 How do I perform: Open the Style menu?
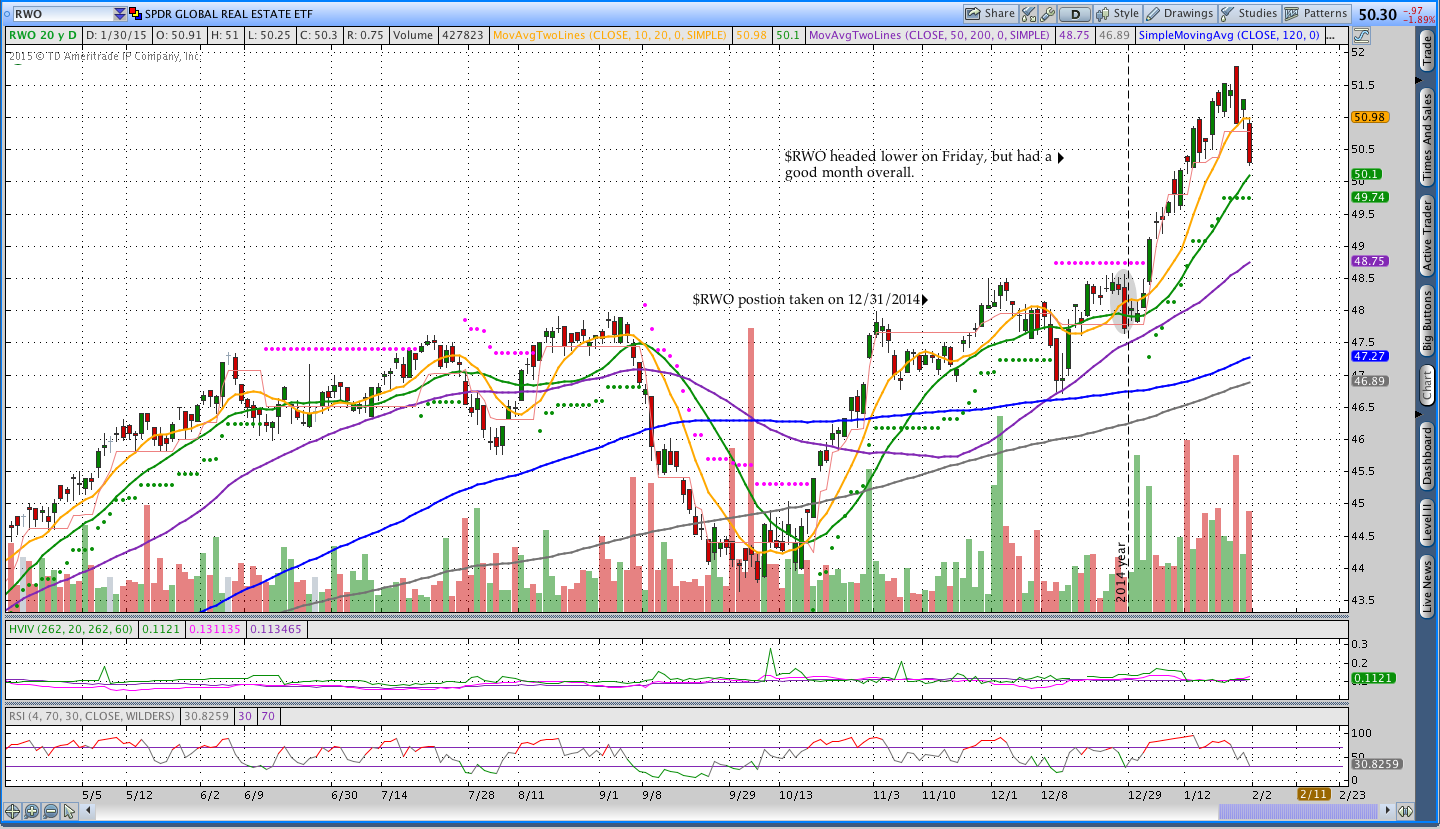tap(1118, 14)
